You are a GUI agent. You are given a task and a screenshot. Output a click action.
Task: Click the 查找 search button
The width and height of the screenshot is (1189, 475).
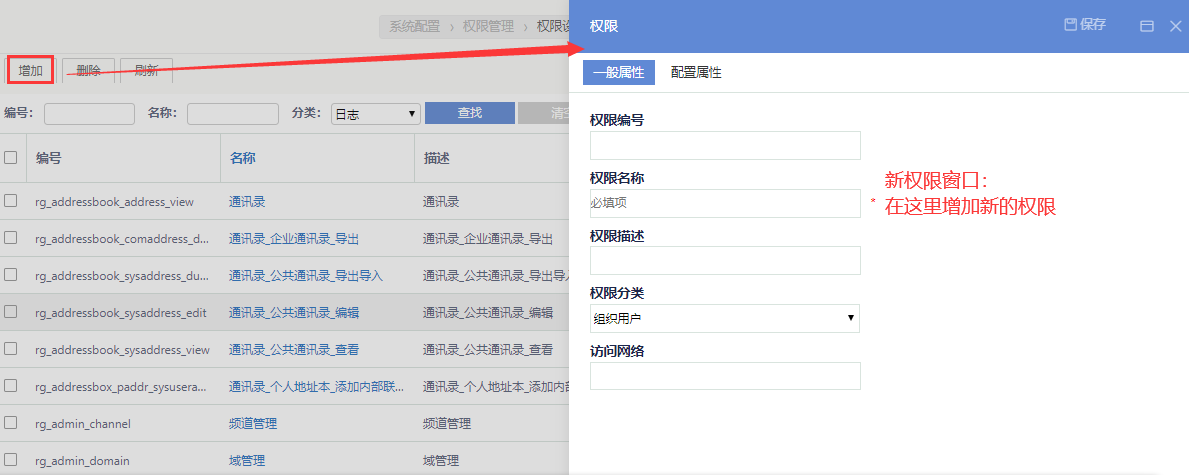(469, 113)
